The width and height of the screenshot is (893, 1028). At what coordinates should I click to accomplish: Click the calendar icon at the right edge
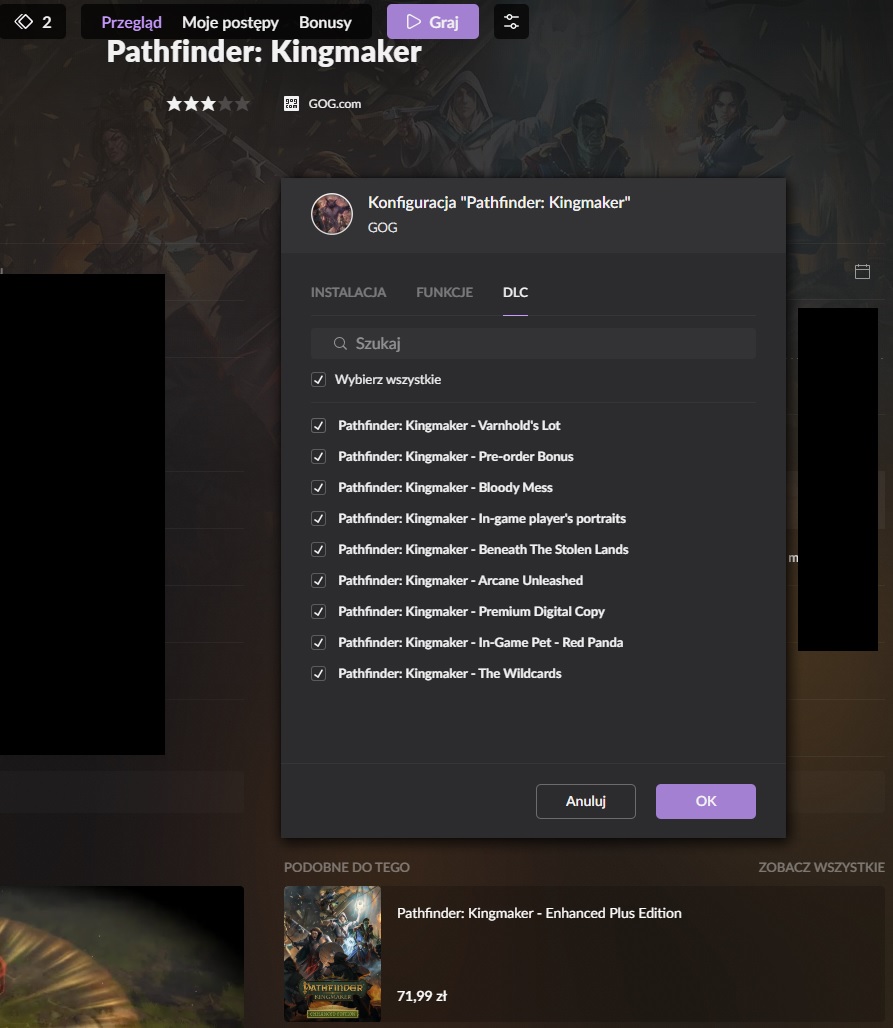click(x=862, y=271)
